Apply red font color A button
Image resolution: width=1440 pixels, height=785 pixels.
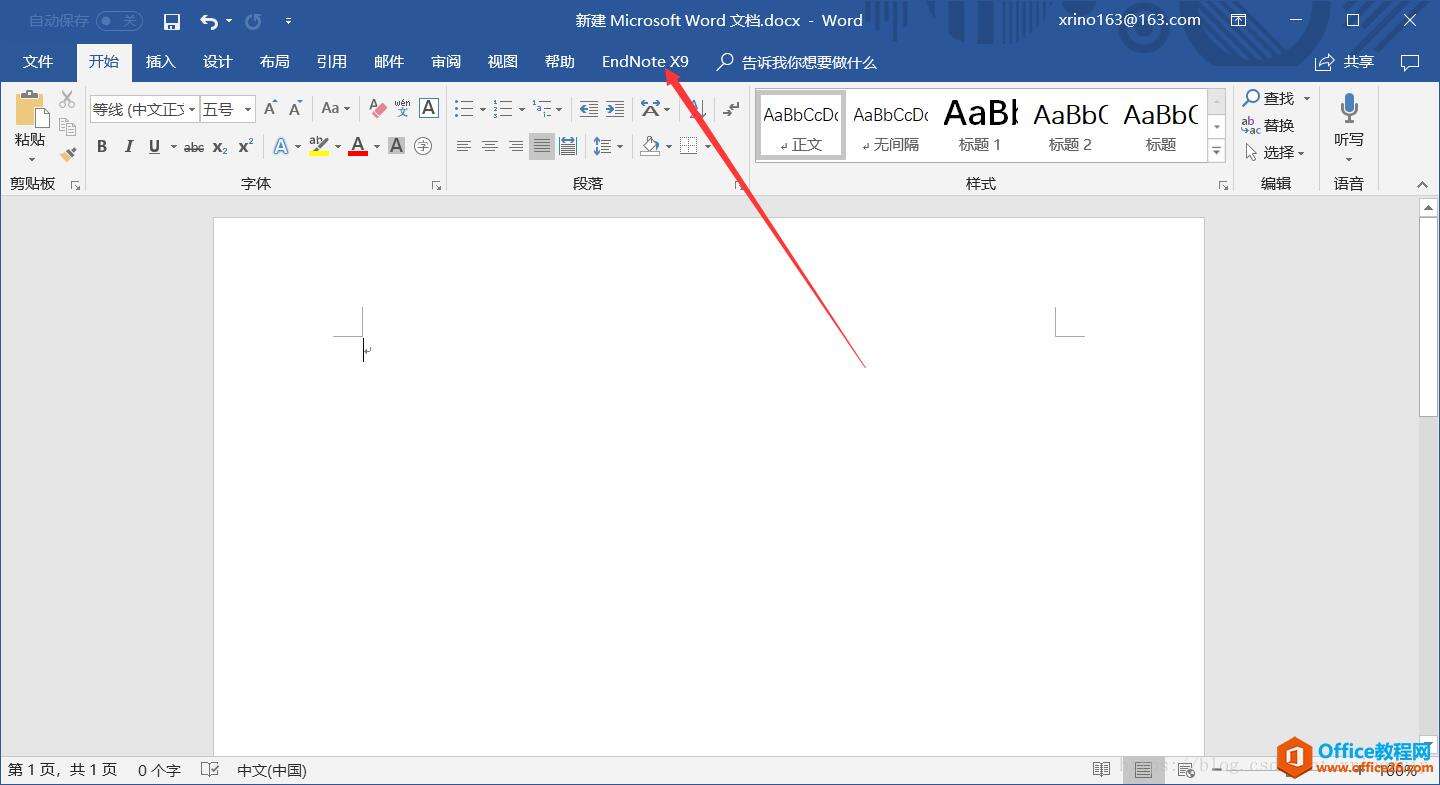[358, 147]
